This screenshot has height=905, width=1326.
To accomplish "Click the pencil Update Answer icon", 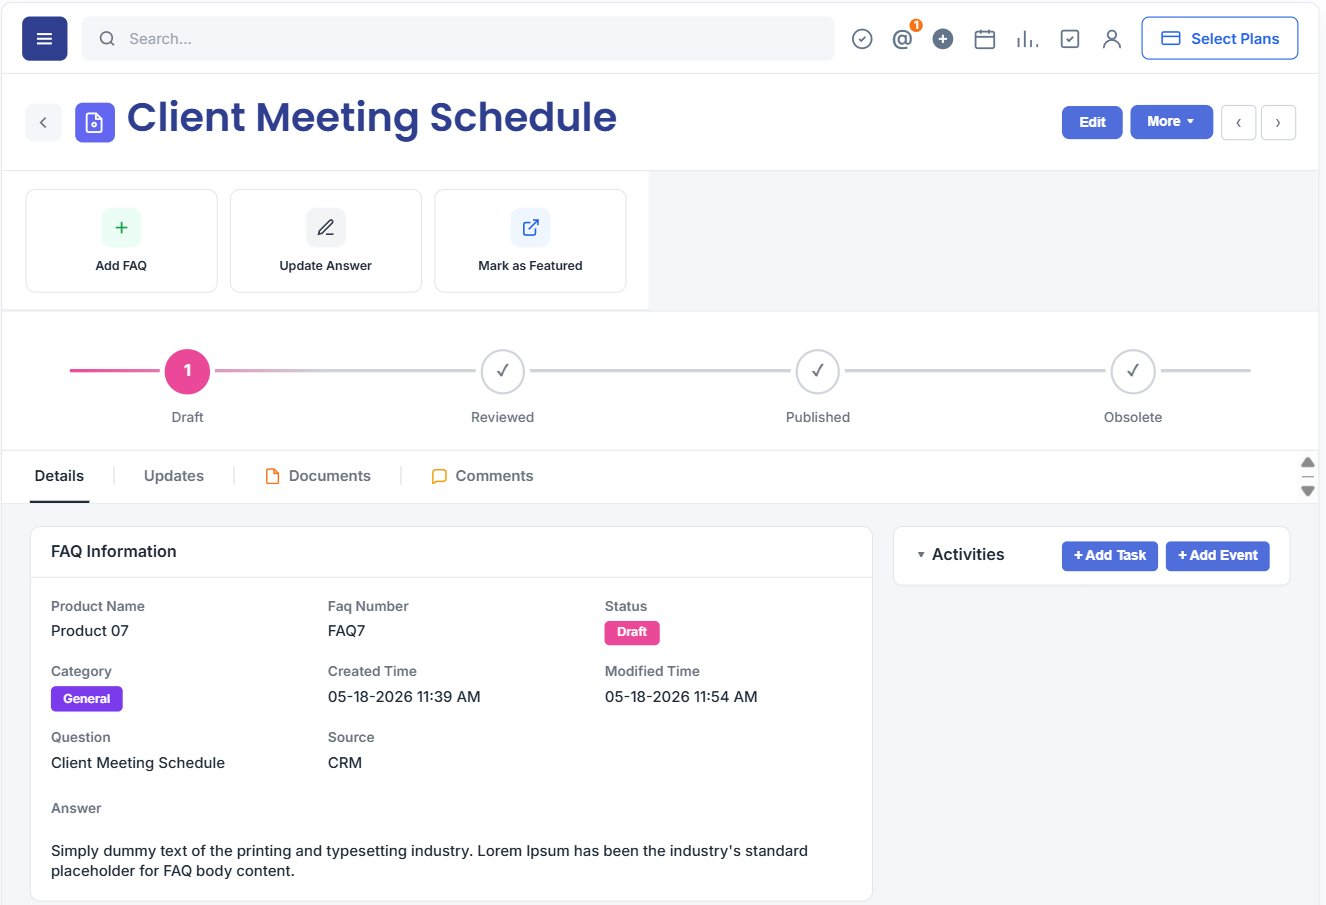I will [326, 228].
